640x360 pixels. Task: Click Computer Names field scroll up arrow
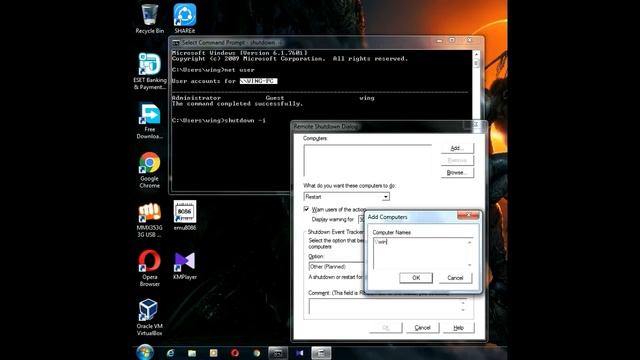469,242
